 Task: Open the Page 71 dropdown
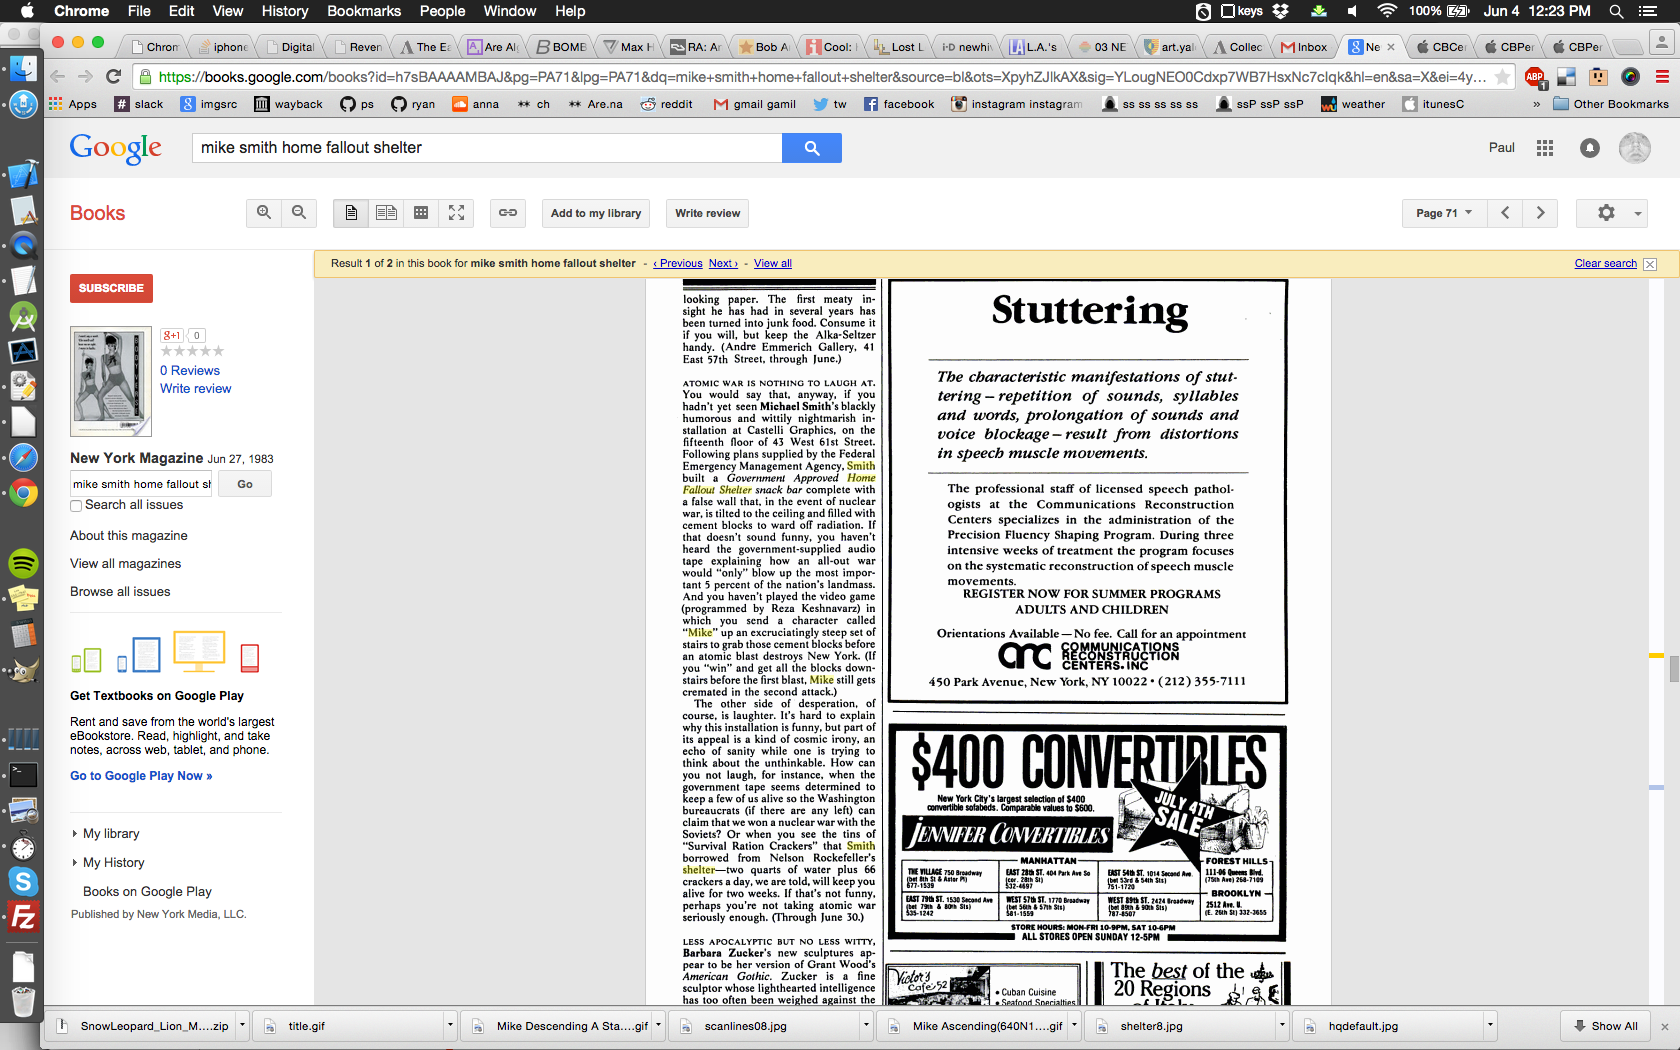pyautogui.click(x=1444, y=213)
